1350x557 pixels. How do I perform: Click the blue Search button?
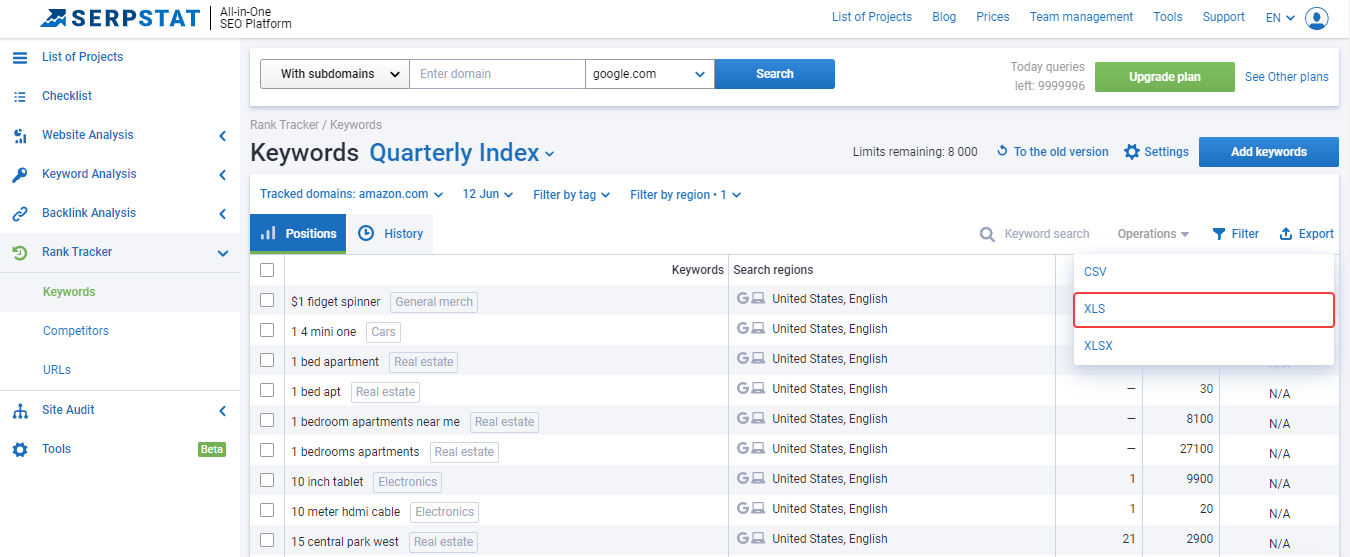(774, 74)
